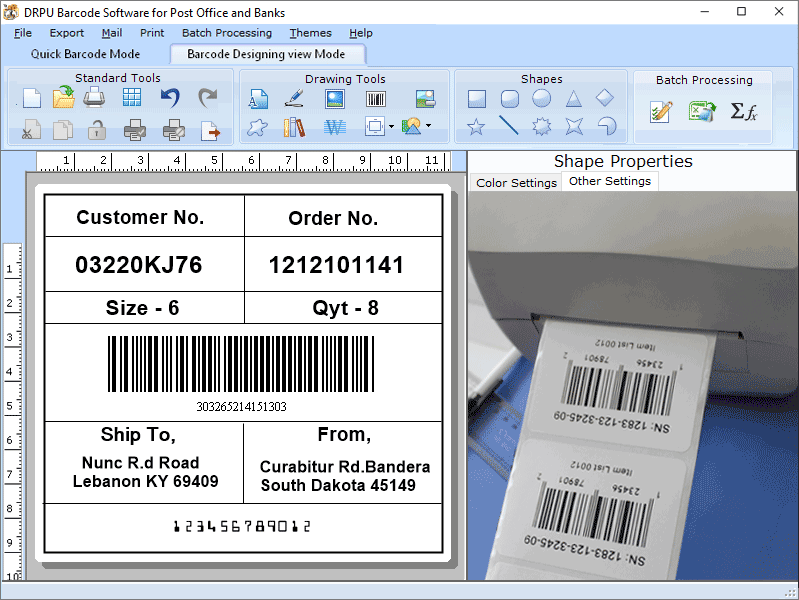The image size is (799, 600).
Task: Open the Print menu
Action: pyautogui.click(x=152, y=33)
